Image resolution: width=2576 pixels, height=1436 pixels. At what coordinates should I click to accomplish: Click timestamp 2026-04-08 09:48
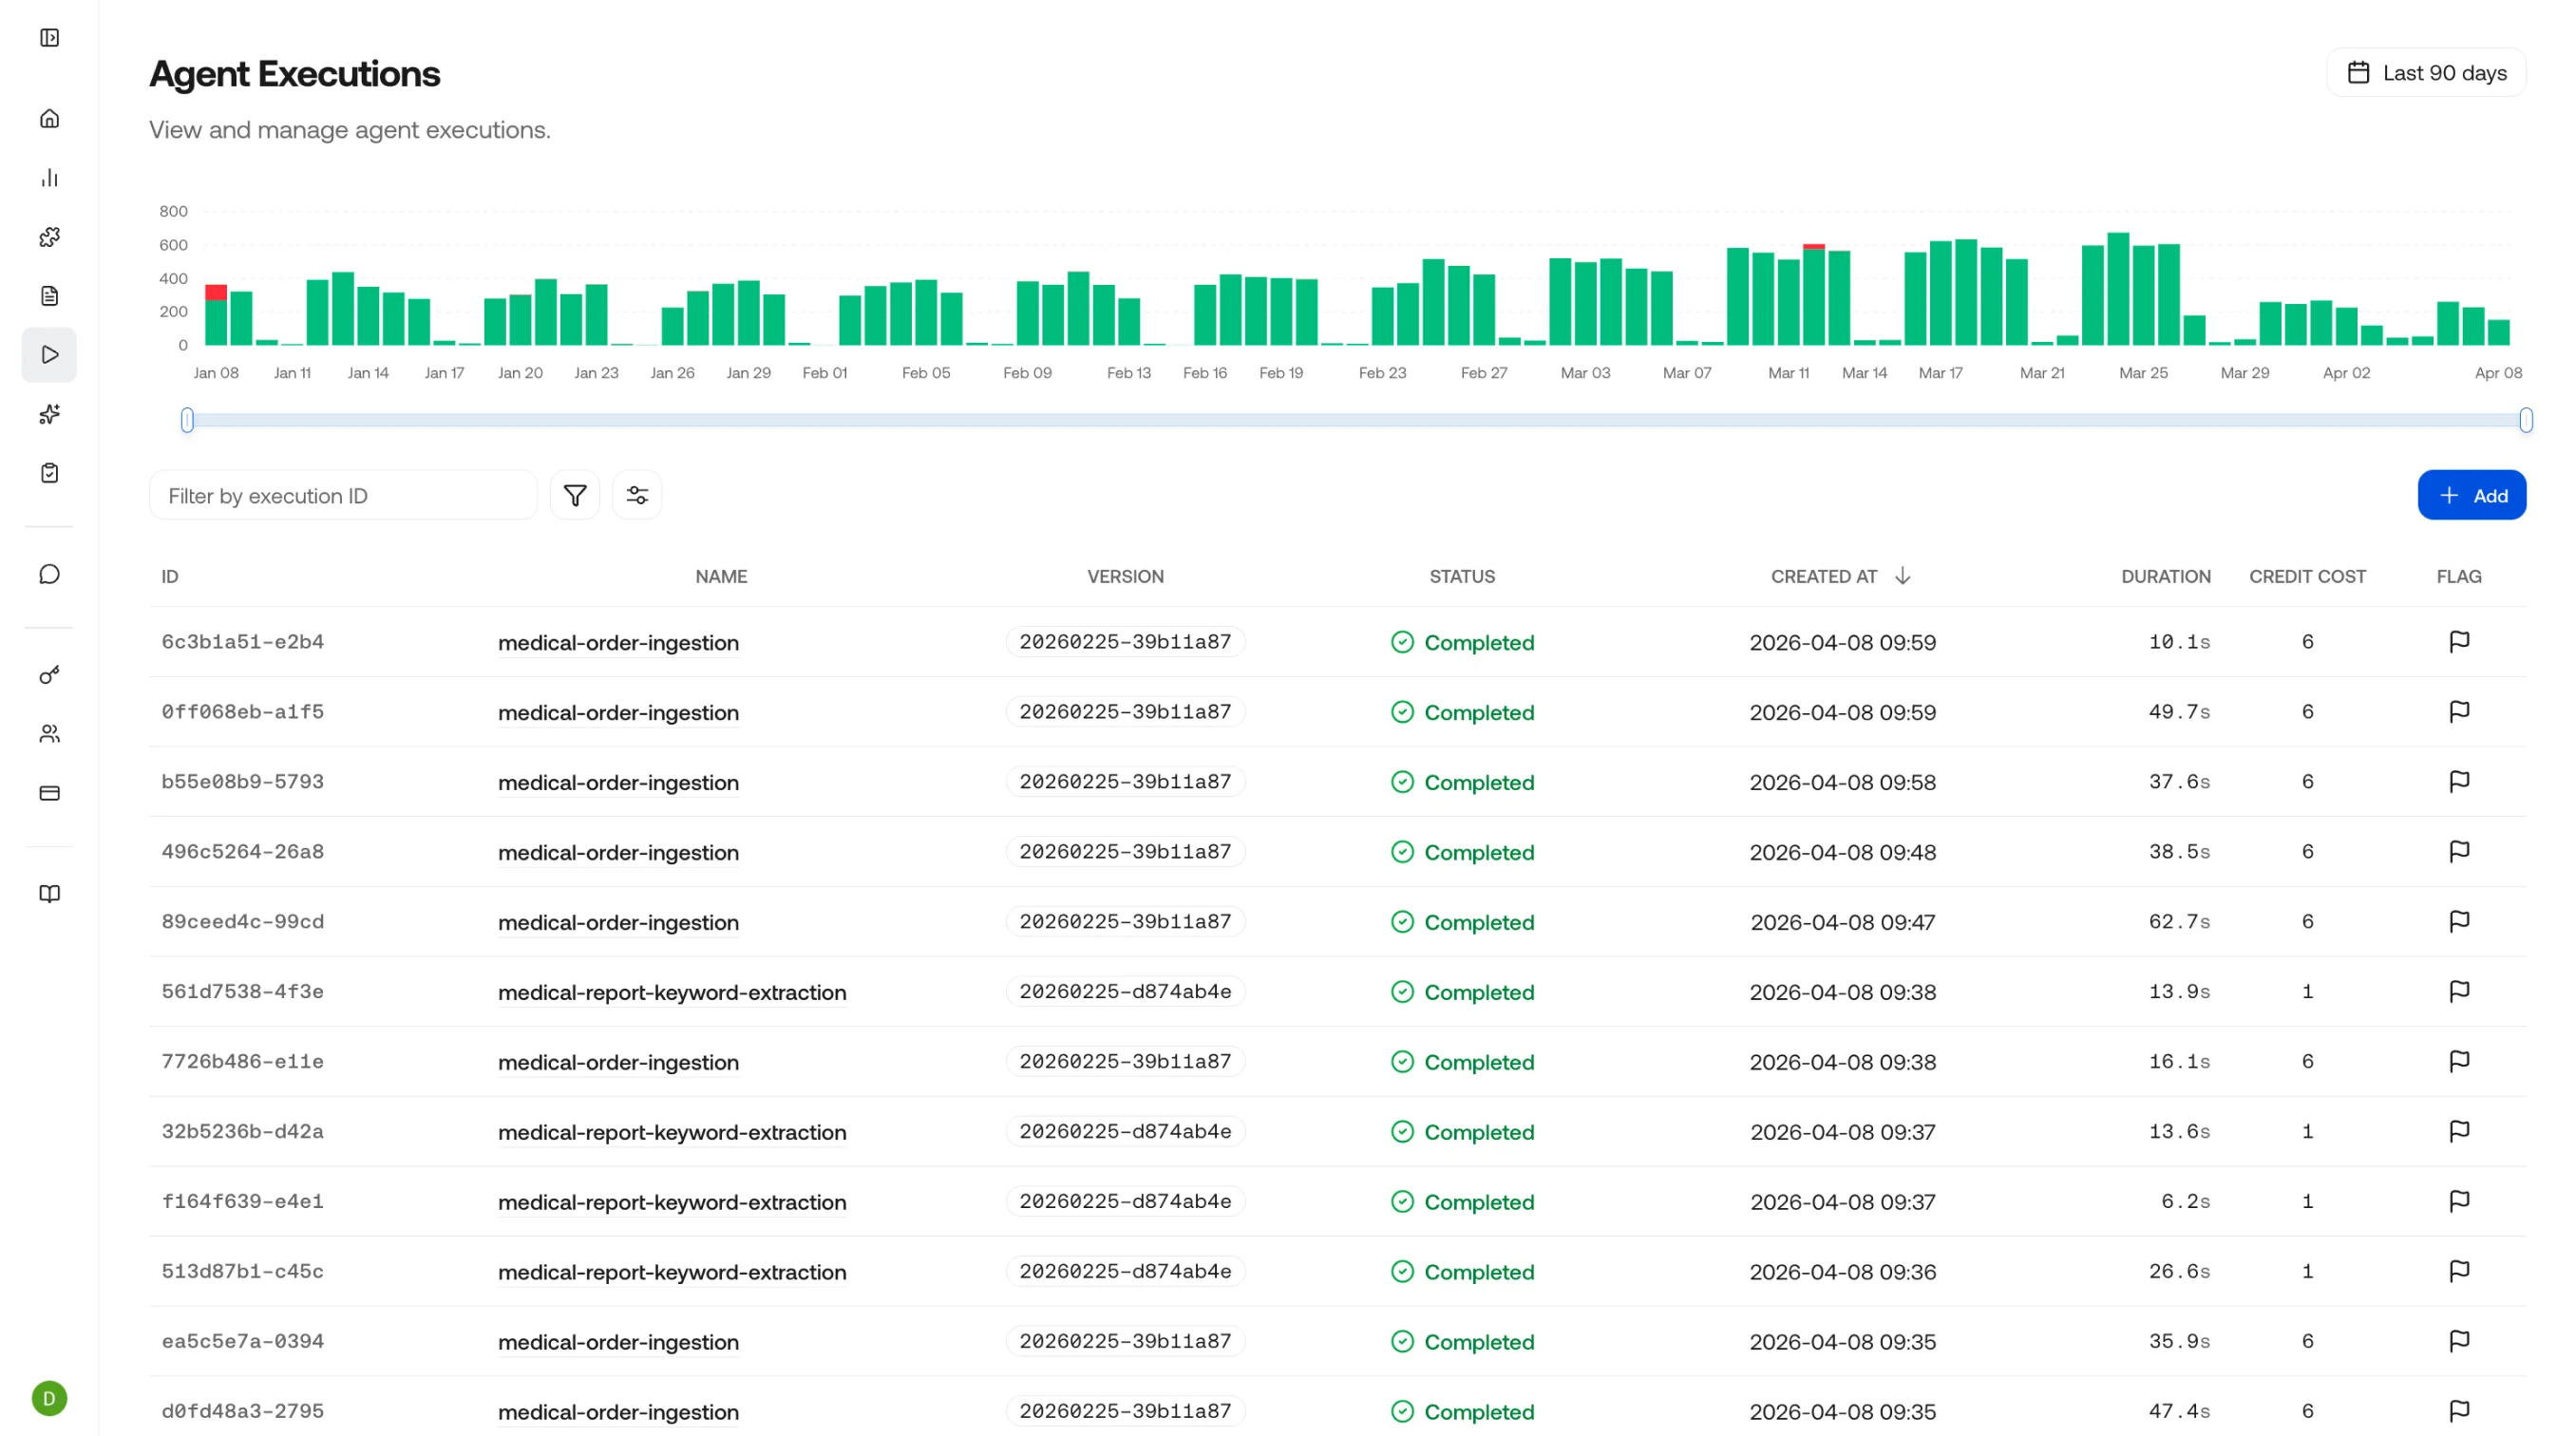coord(1842,853)
